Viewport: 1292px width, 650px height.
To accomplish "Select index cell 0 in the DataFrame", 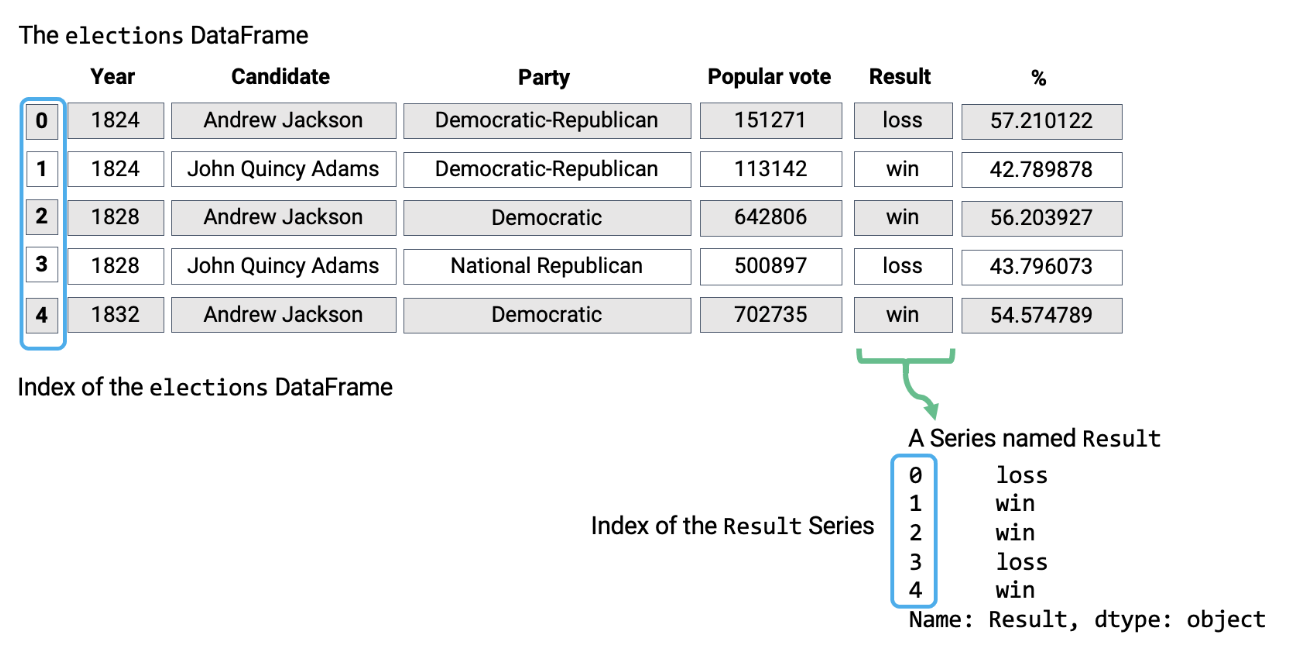I will tap(42, 121).
